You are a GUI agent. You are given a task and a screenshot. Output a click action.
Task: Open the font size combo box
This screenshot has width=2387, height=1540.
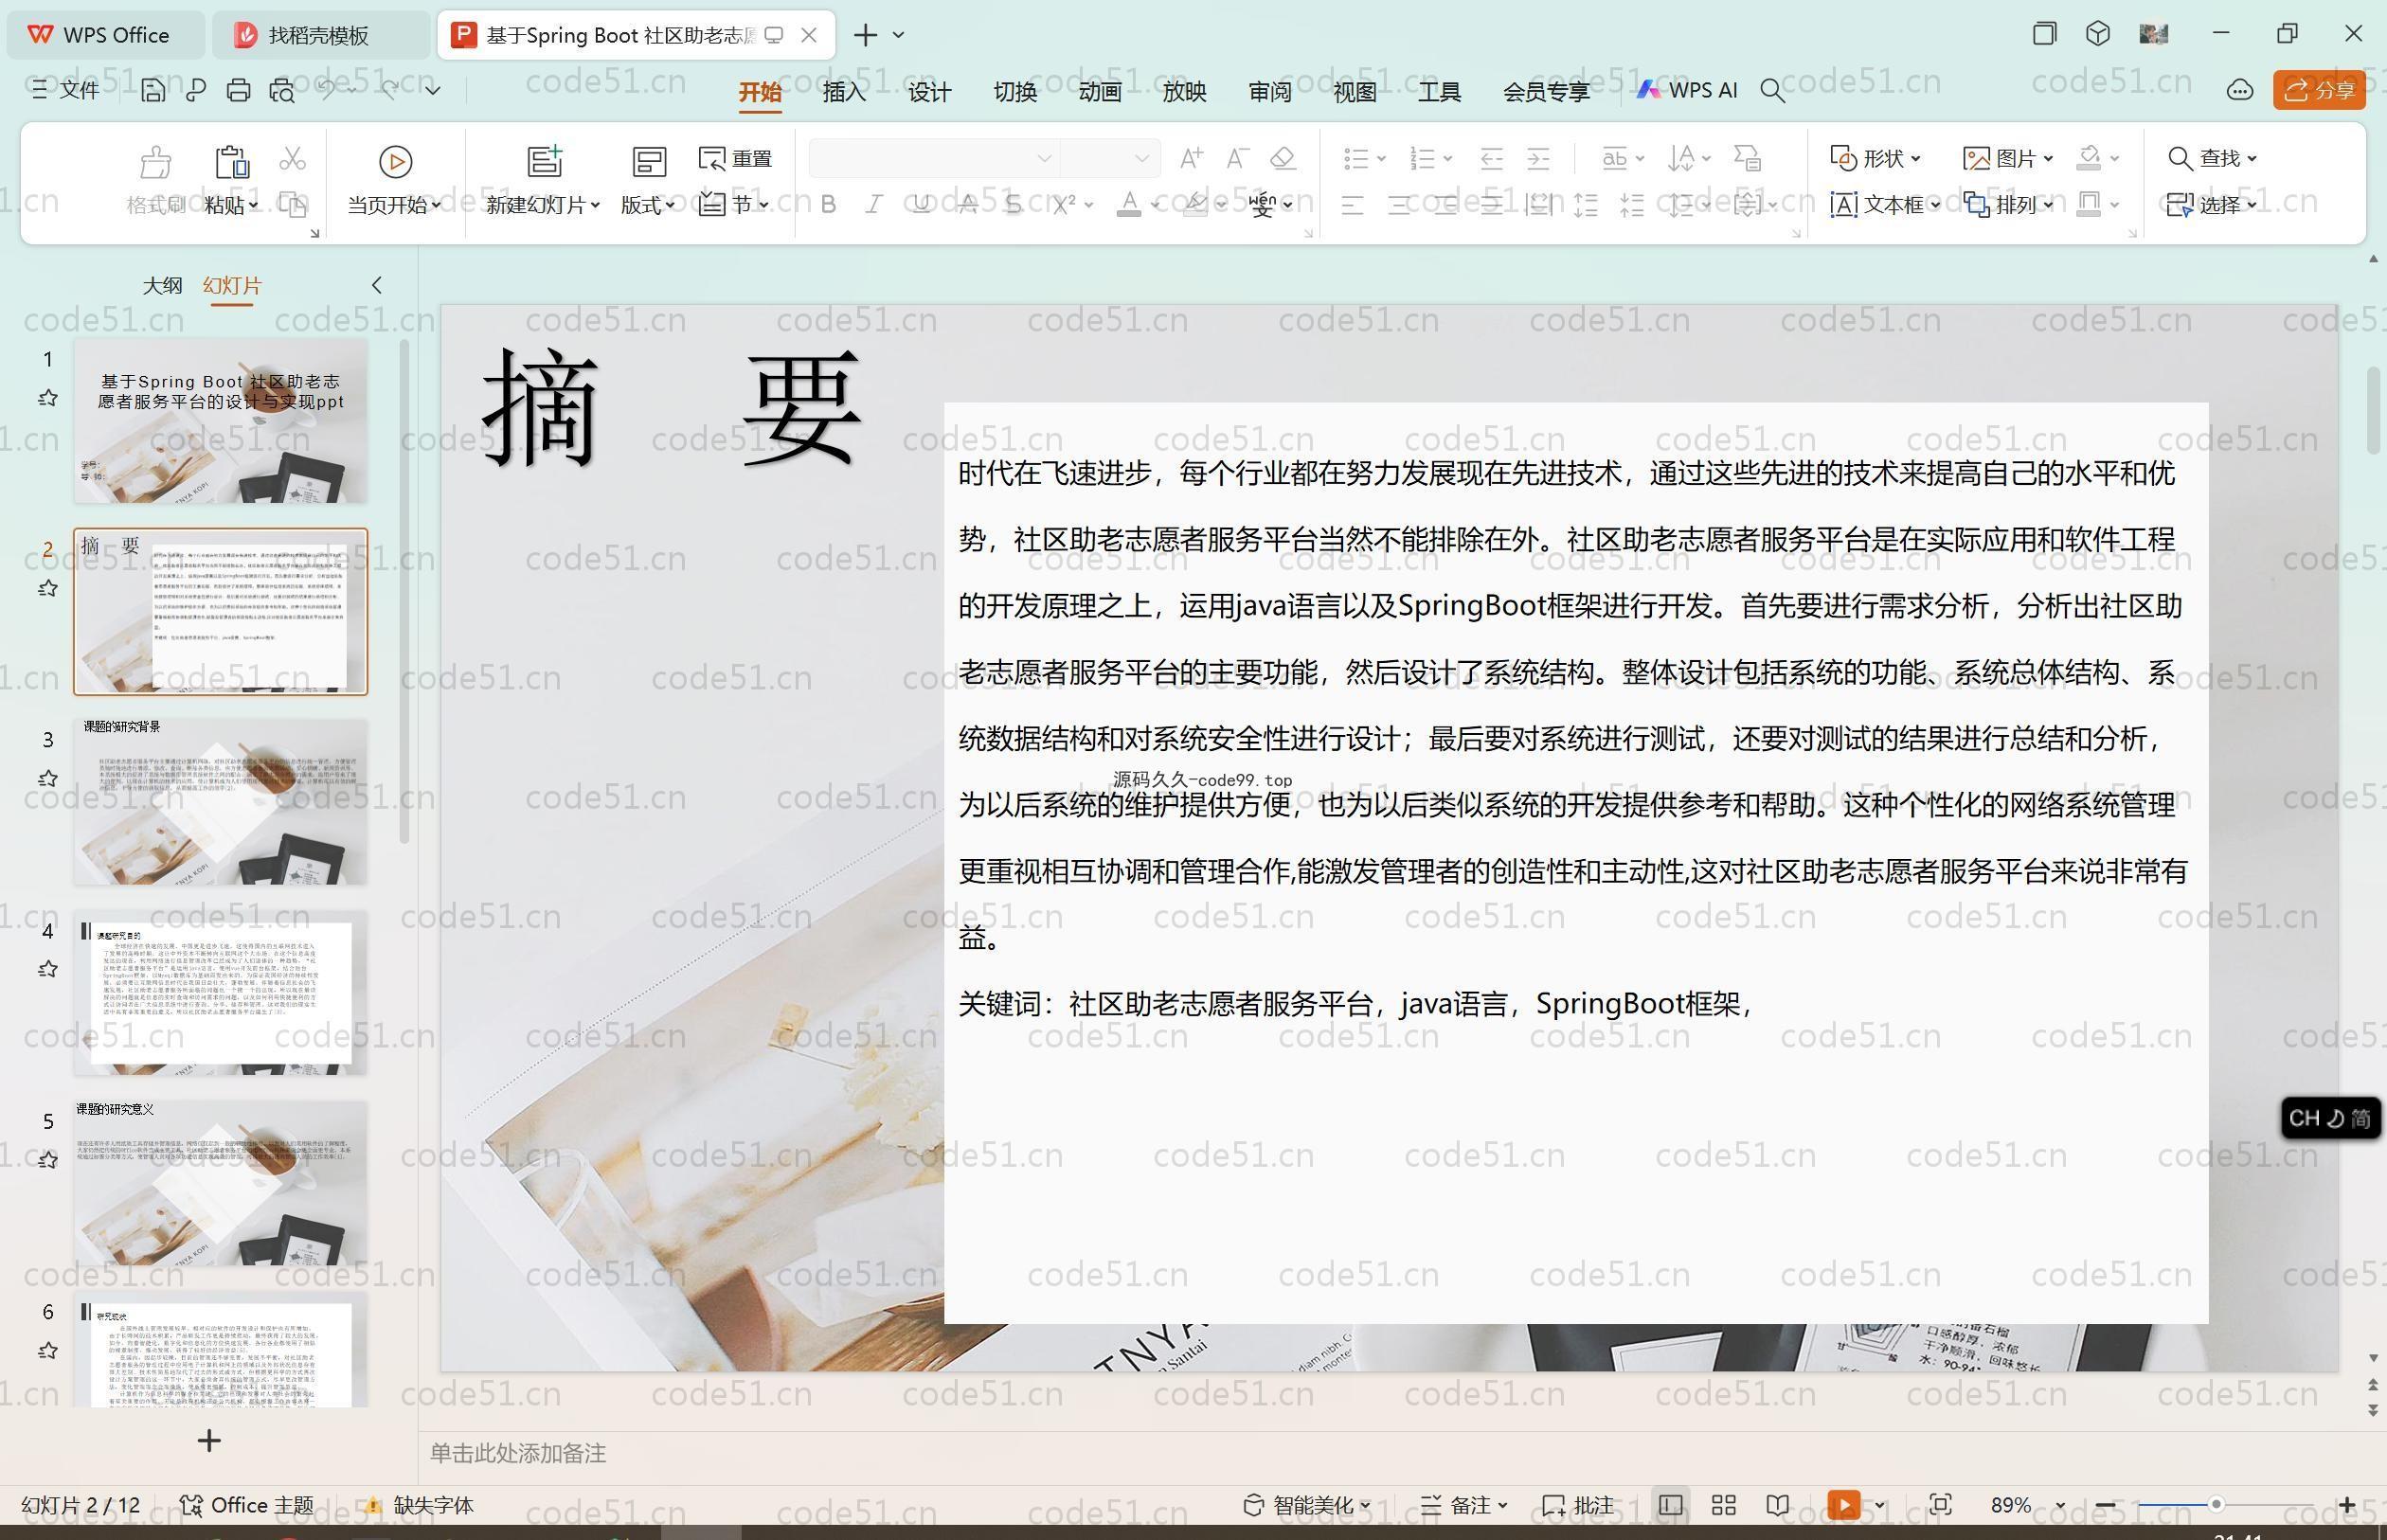[x=1109, y=158]
